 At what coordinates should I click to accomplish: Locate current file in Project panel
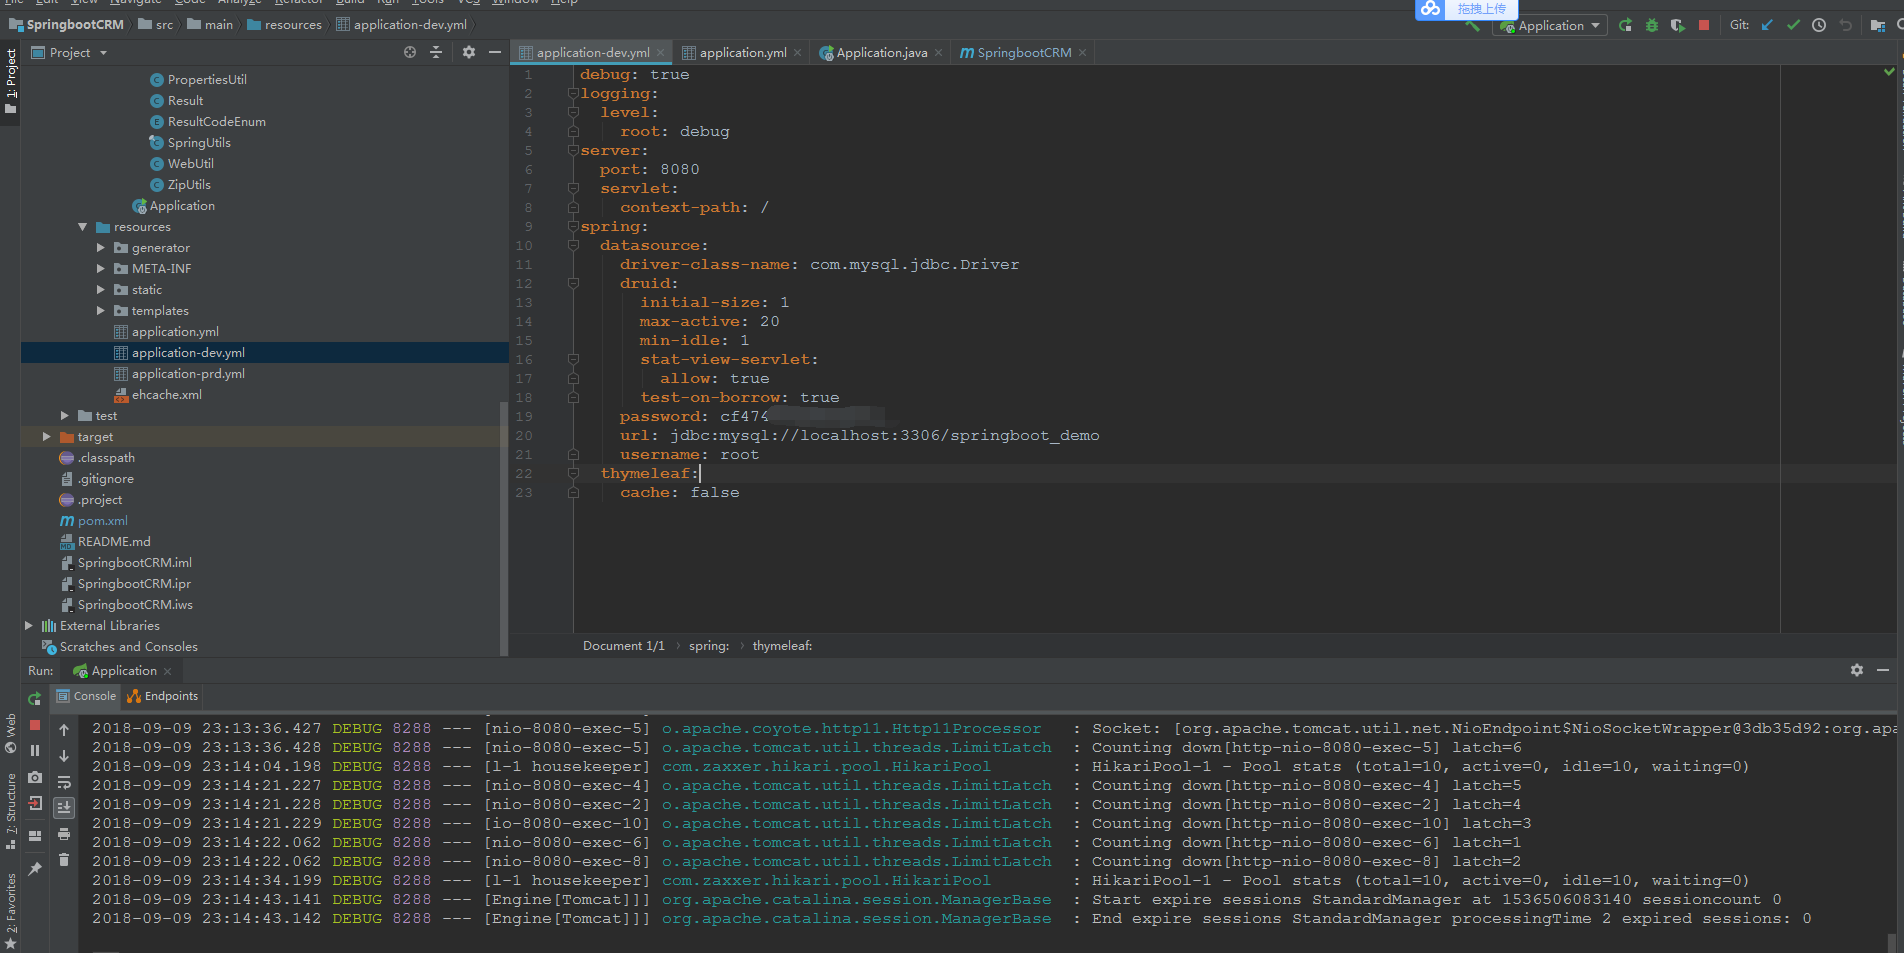[410, 52]
